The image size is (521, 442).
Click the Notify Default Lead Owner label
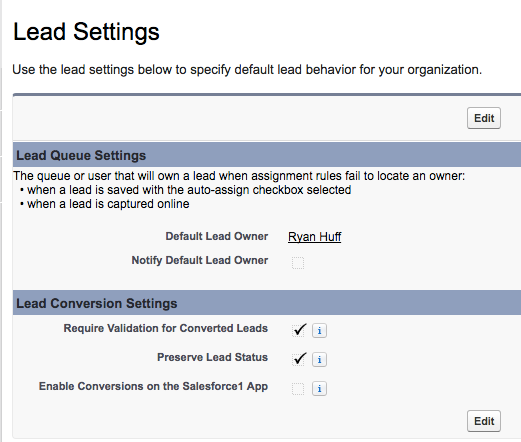(200, 260)
